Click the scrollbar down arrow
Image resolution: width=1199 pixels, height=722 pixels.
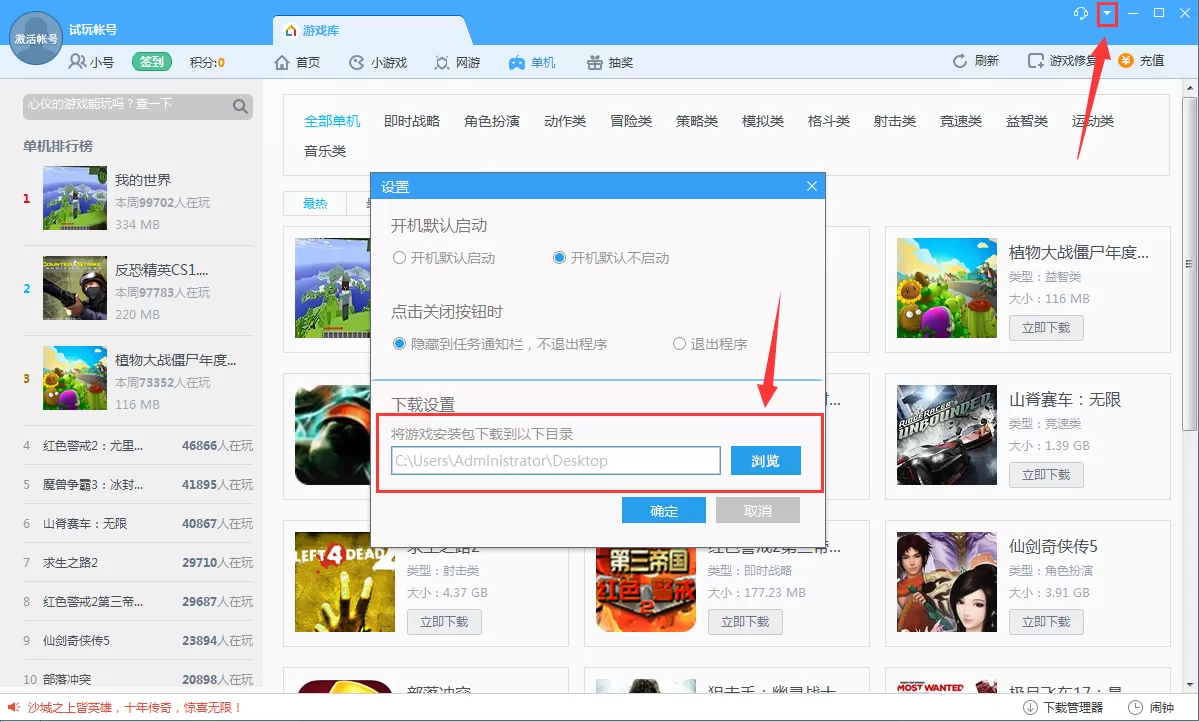tap(1189, 685)
